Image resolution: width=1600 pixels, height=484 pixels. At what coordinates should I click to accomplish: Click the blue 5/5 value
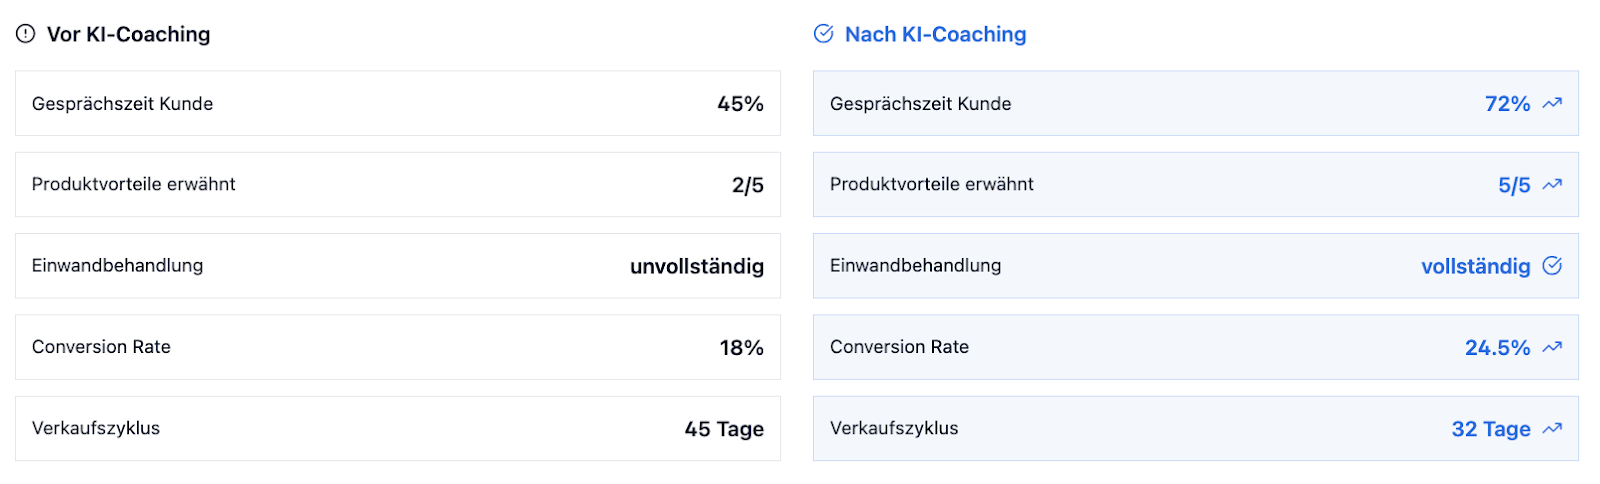tap(1514, 185)
